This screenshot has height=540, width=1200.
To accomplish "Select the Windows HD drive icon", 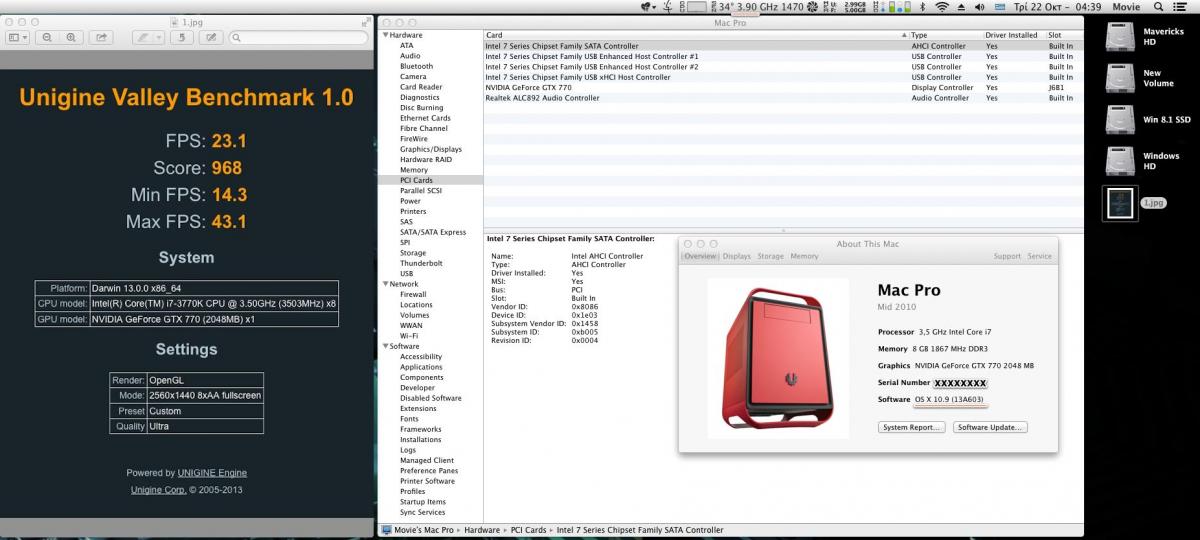I will tap(1119, 161).
